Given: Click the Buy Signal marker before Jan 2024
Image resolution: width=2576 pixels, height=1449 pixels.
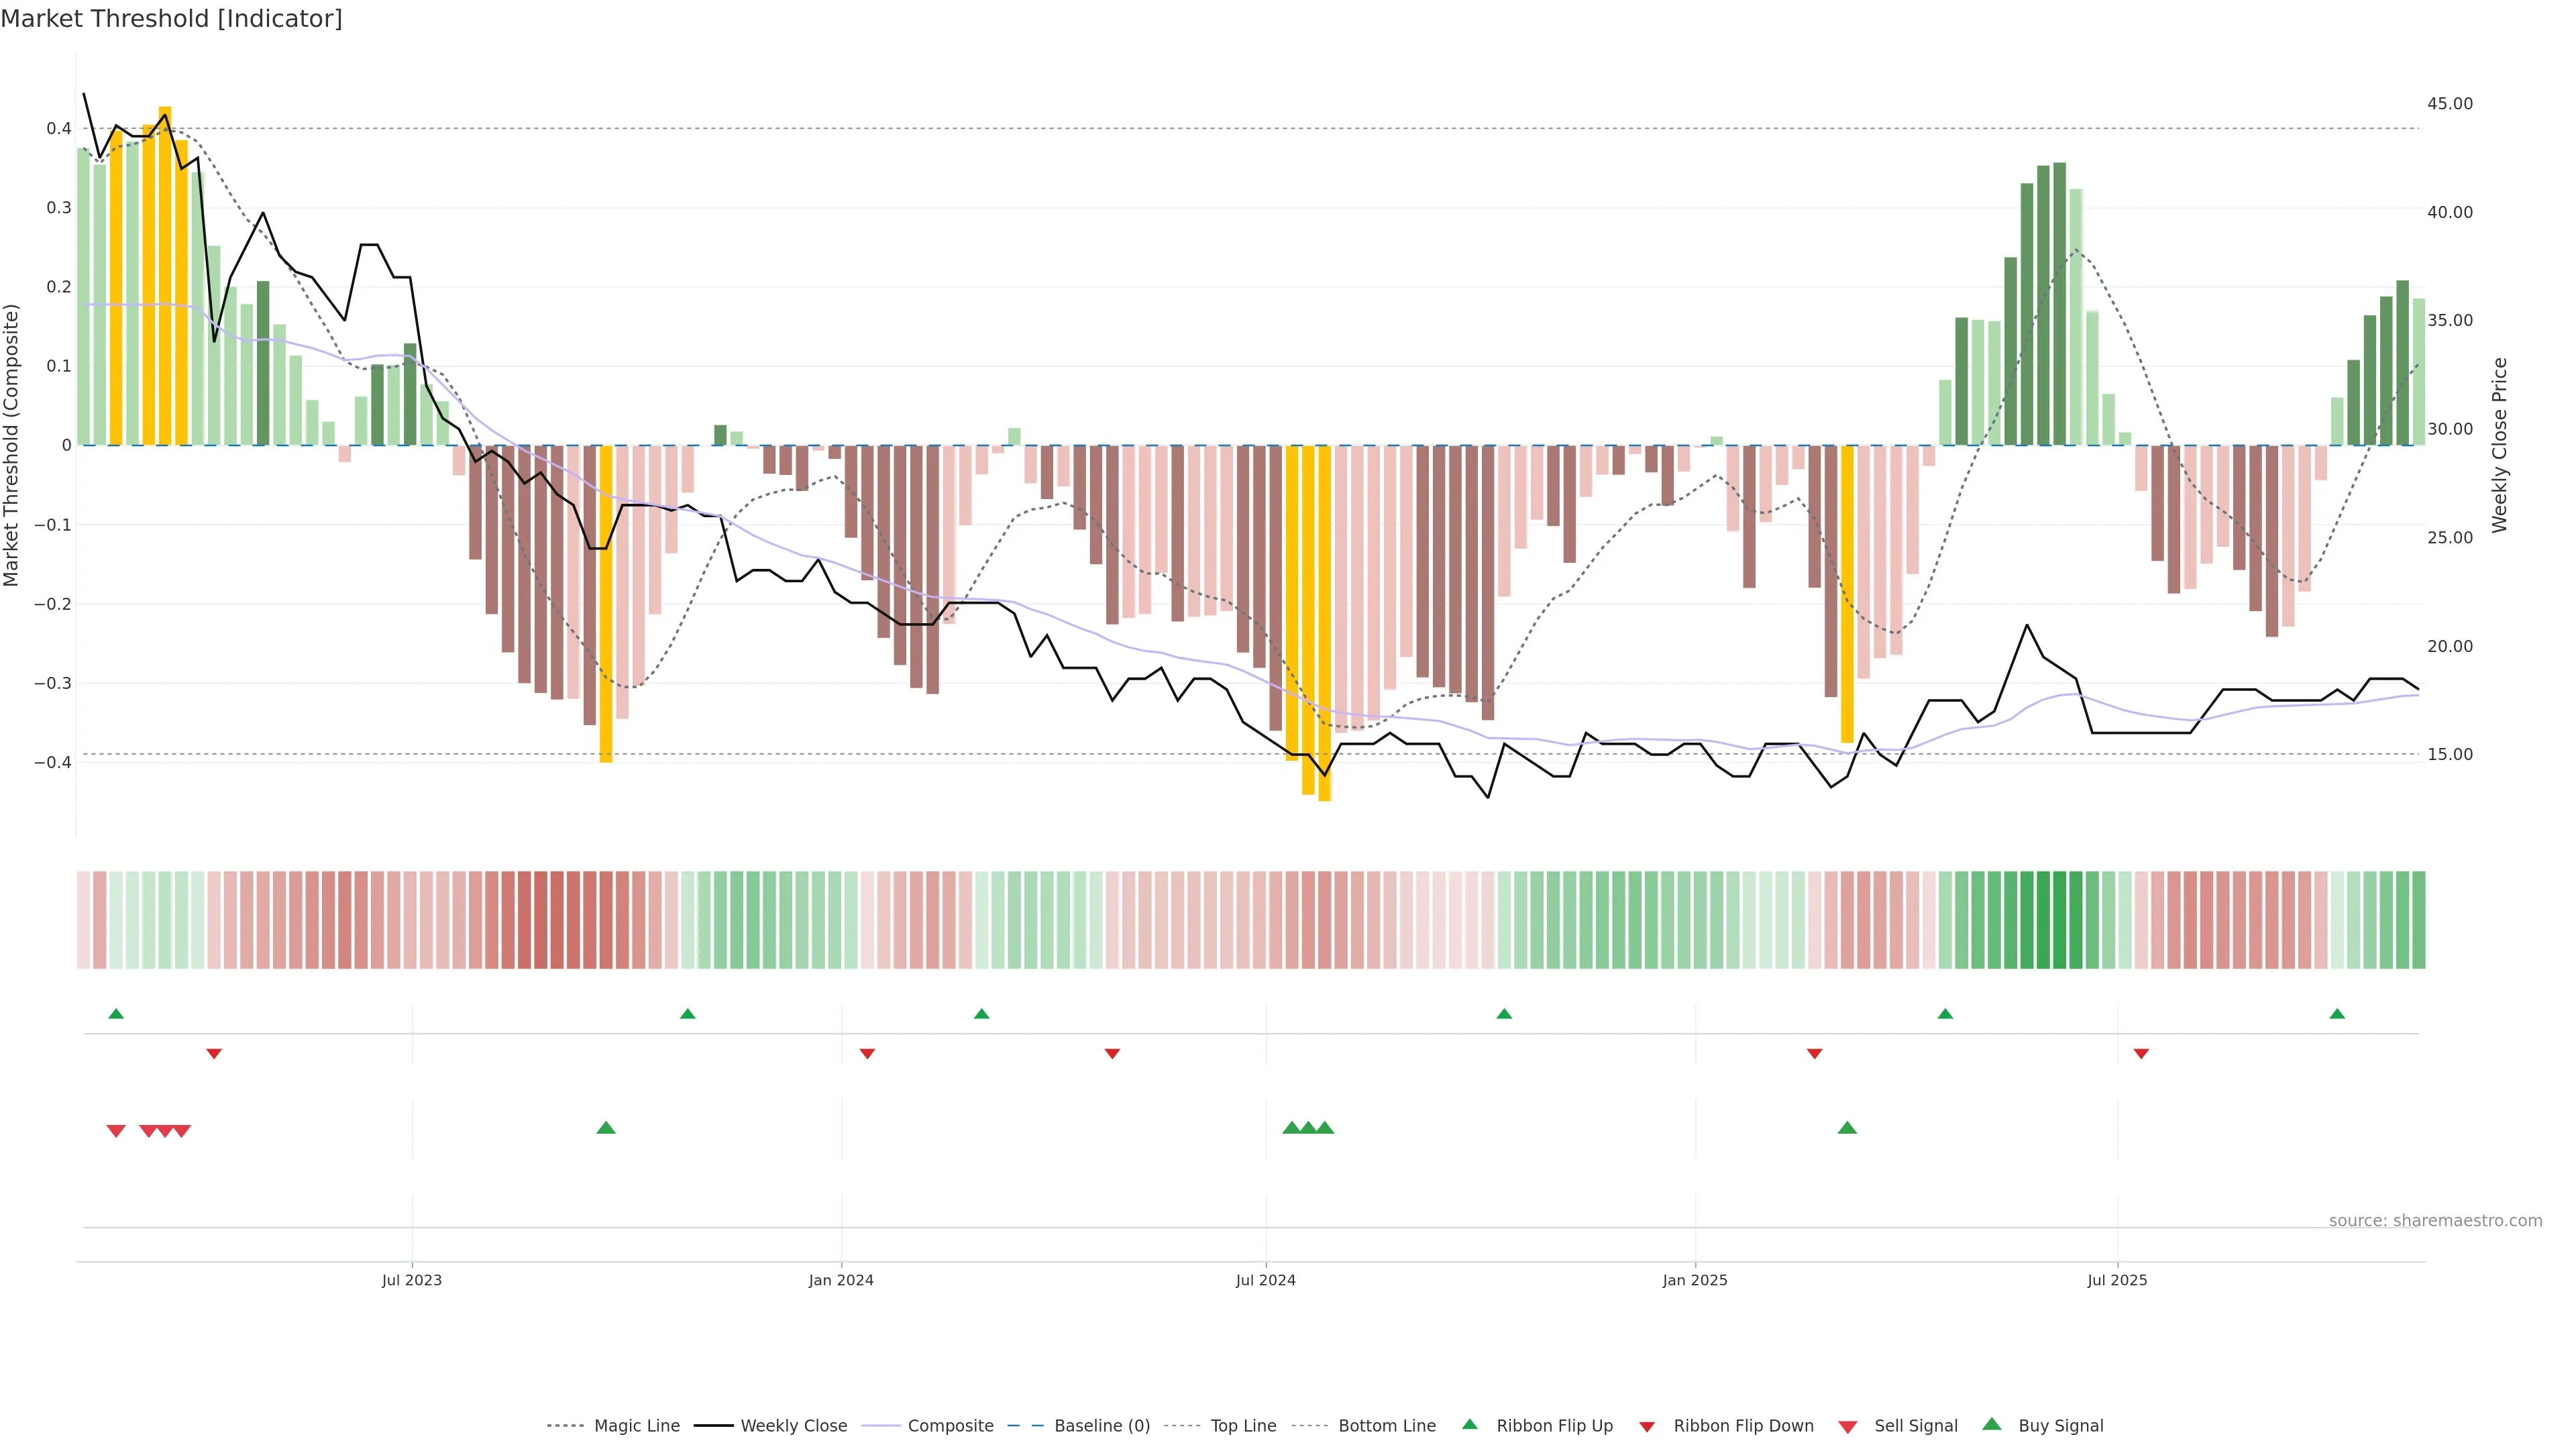Looking at the screenshot, I should click(606, 1128).
